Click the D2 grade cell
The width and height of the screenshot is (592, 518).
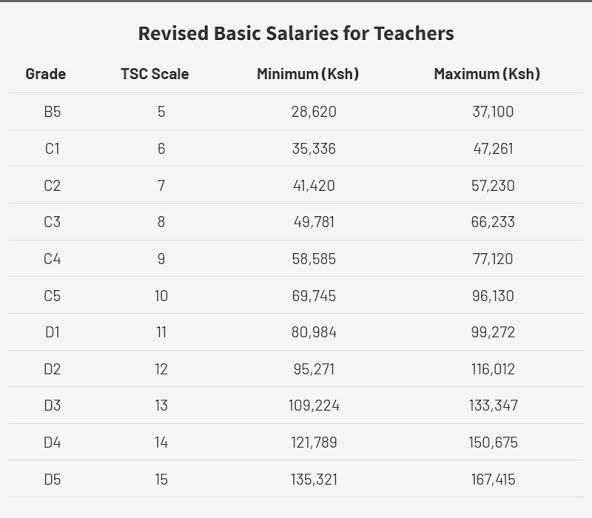click(x=52, y=369)
